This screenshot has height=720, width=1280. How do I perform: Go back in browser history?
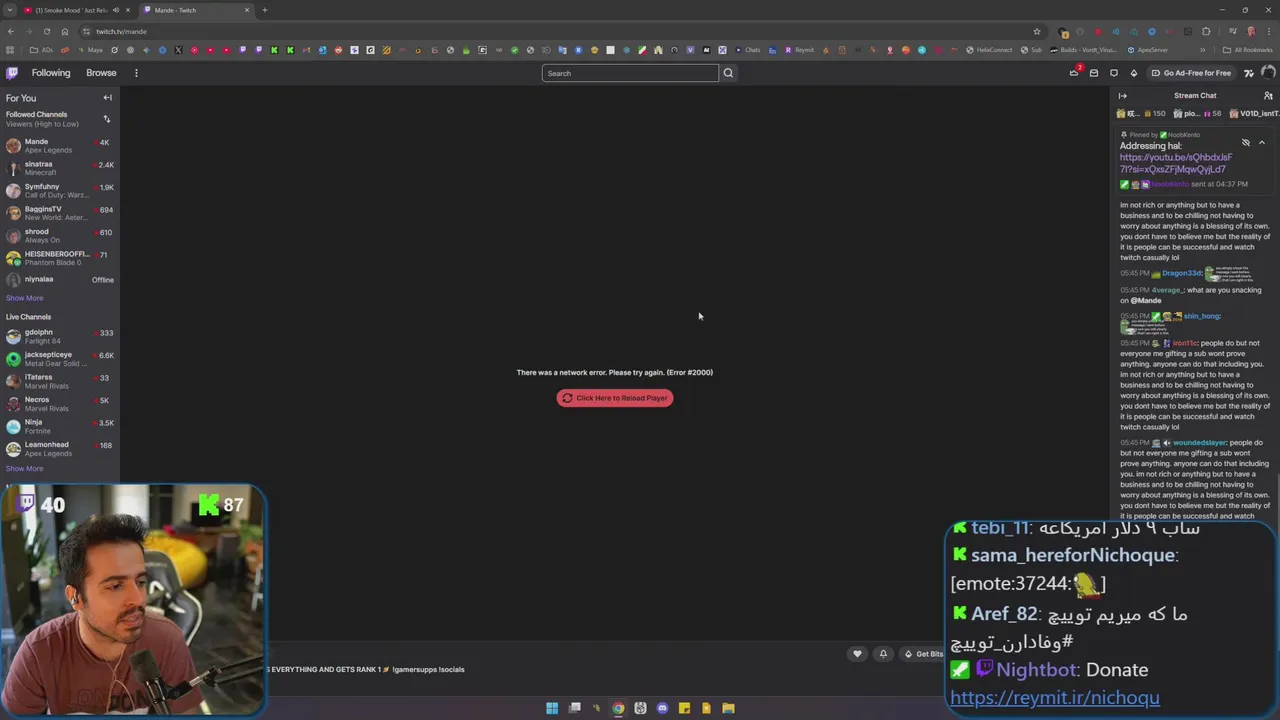pos(10,31)
